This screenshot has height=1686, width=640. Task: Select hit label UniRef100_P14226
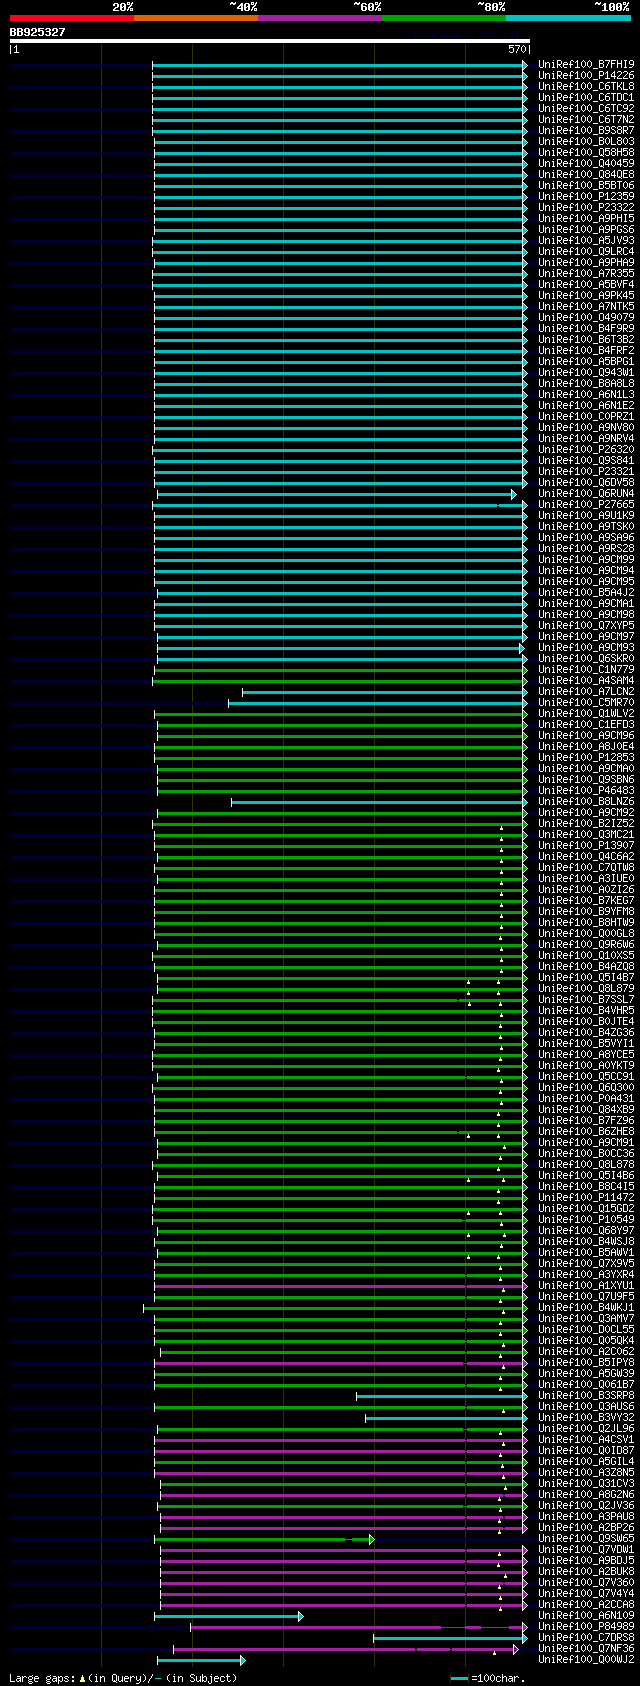(586, 75)
